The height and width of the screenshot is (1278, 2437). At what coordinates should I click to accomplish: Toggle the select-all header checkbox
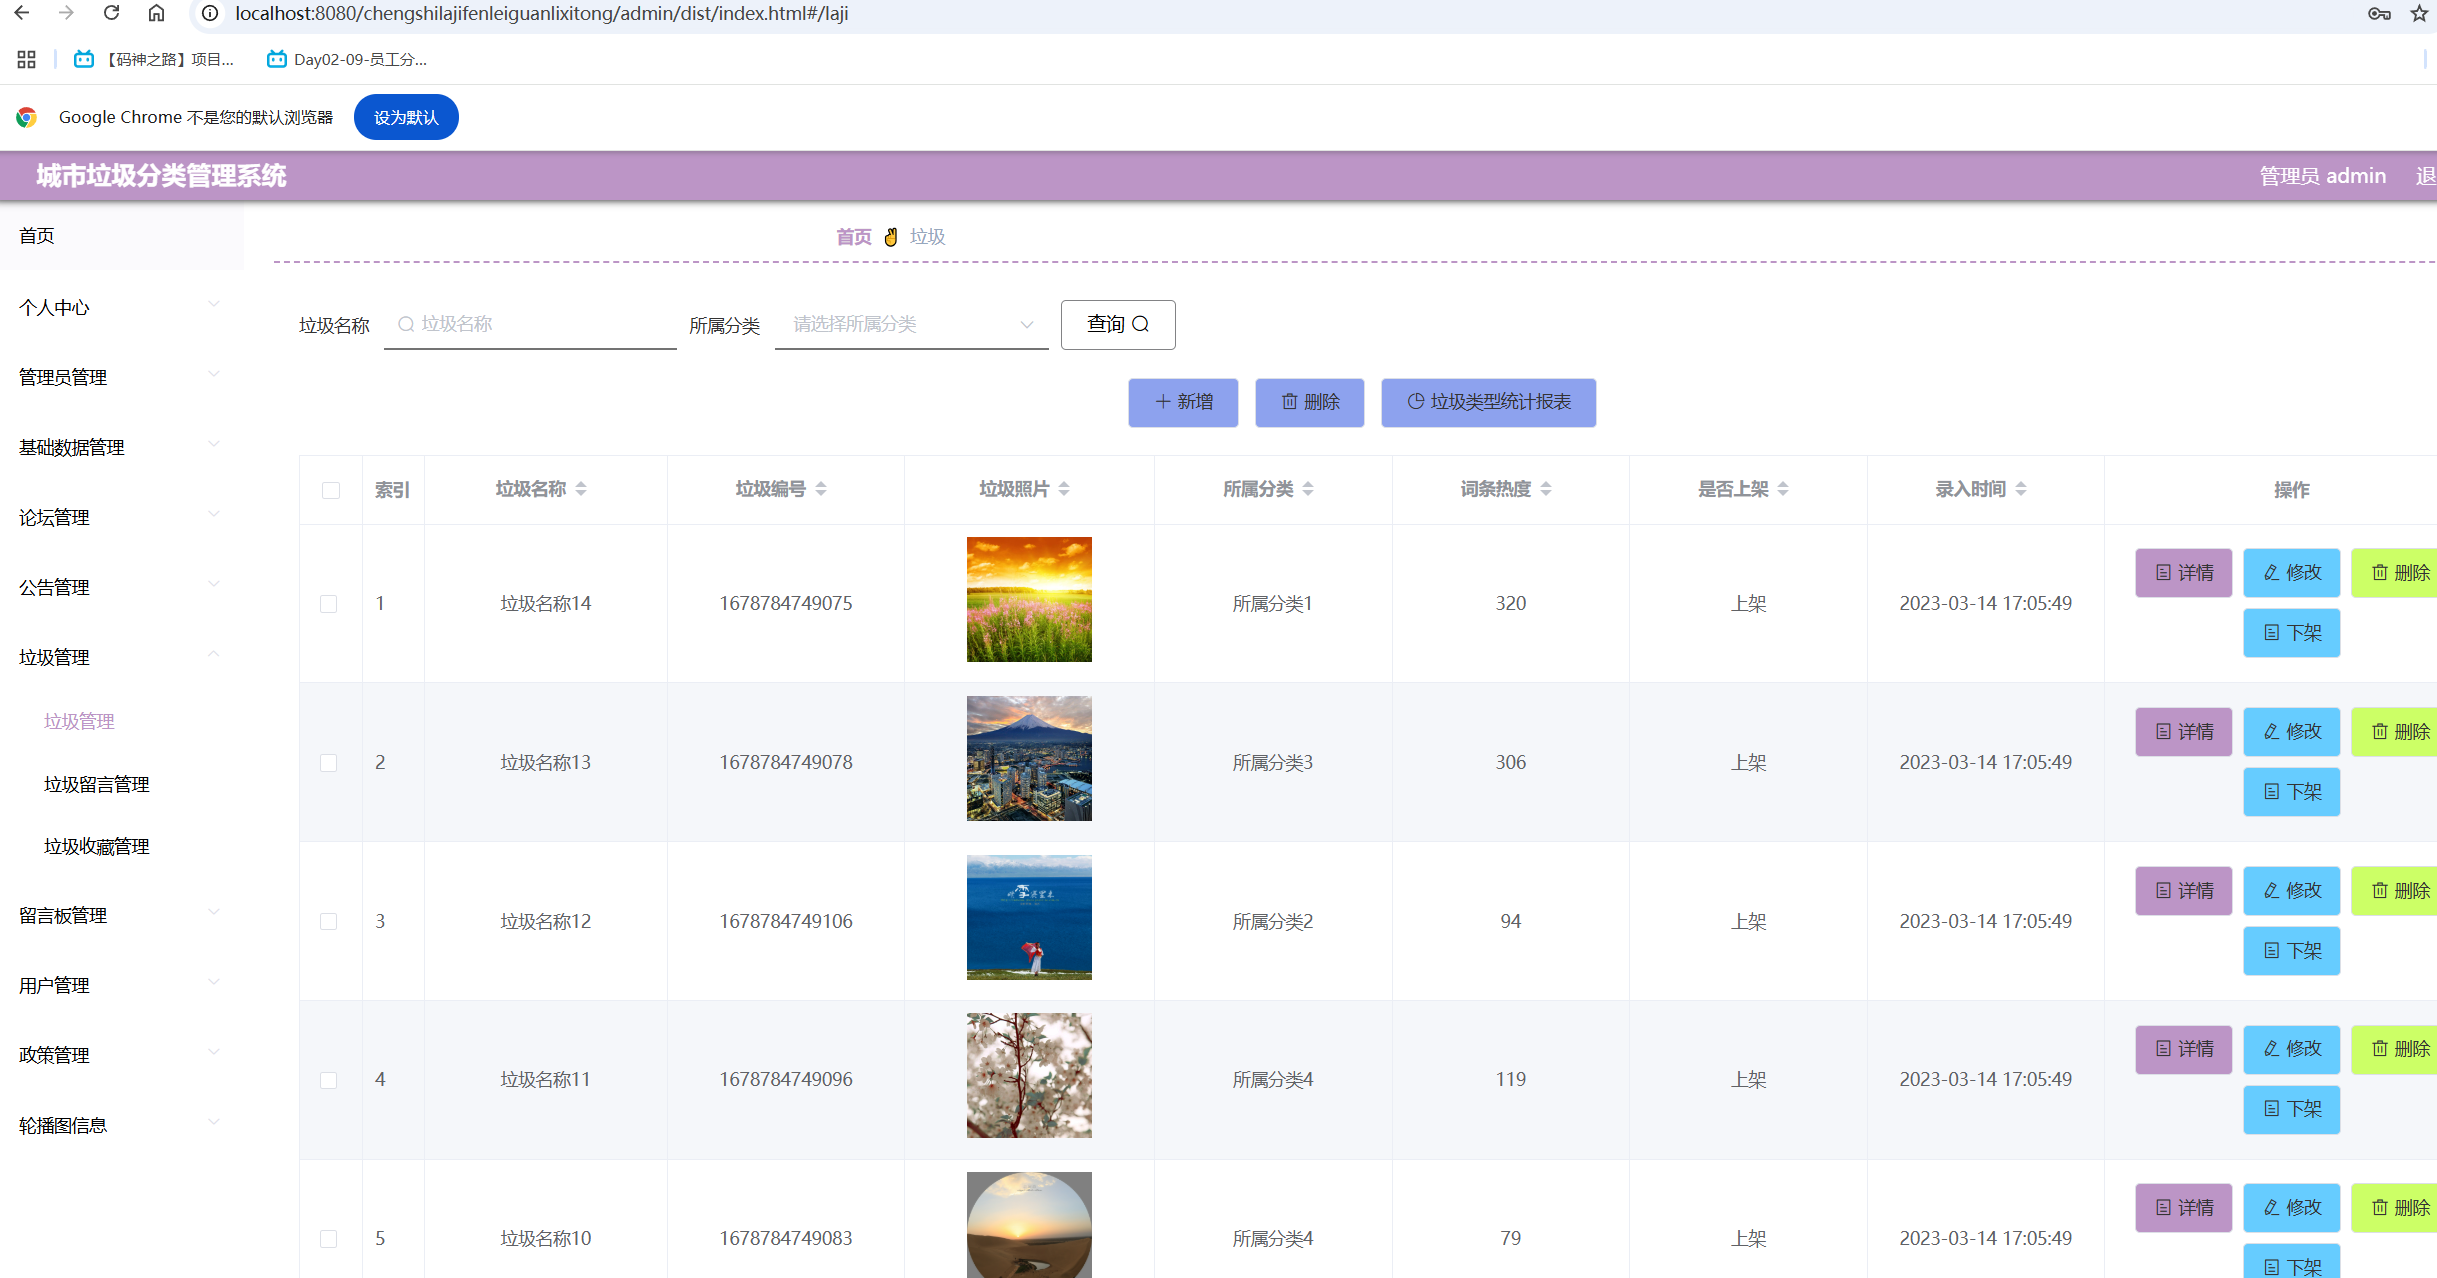331,490
